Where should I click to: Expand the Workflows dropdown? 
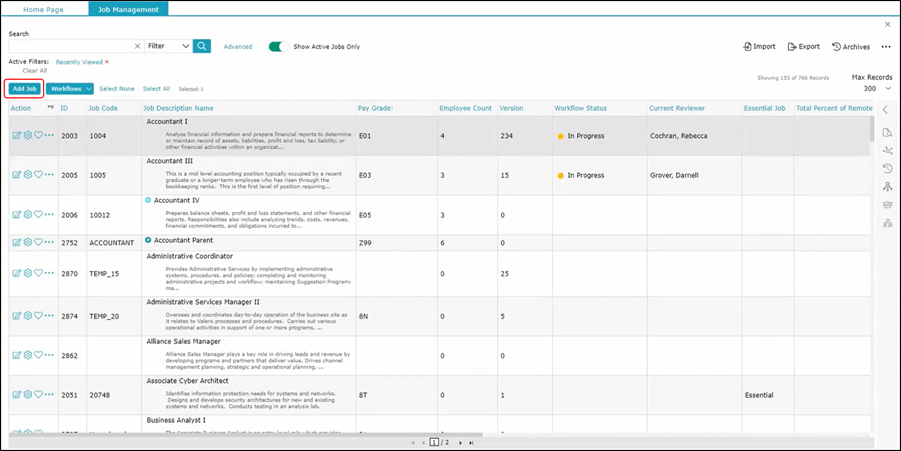click(70, 89)
